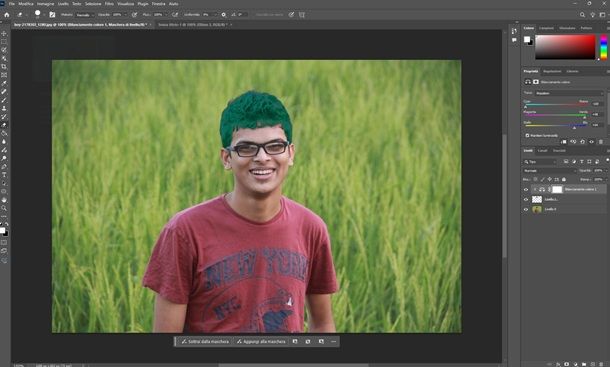Click the foreground color swatch in Colore panel
This screenshot has height=367, width=610.
pyautogui.click(x=527, y=39)
